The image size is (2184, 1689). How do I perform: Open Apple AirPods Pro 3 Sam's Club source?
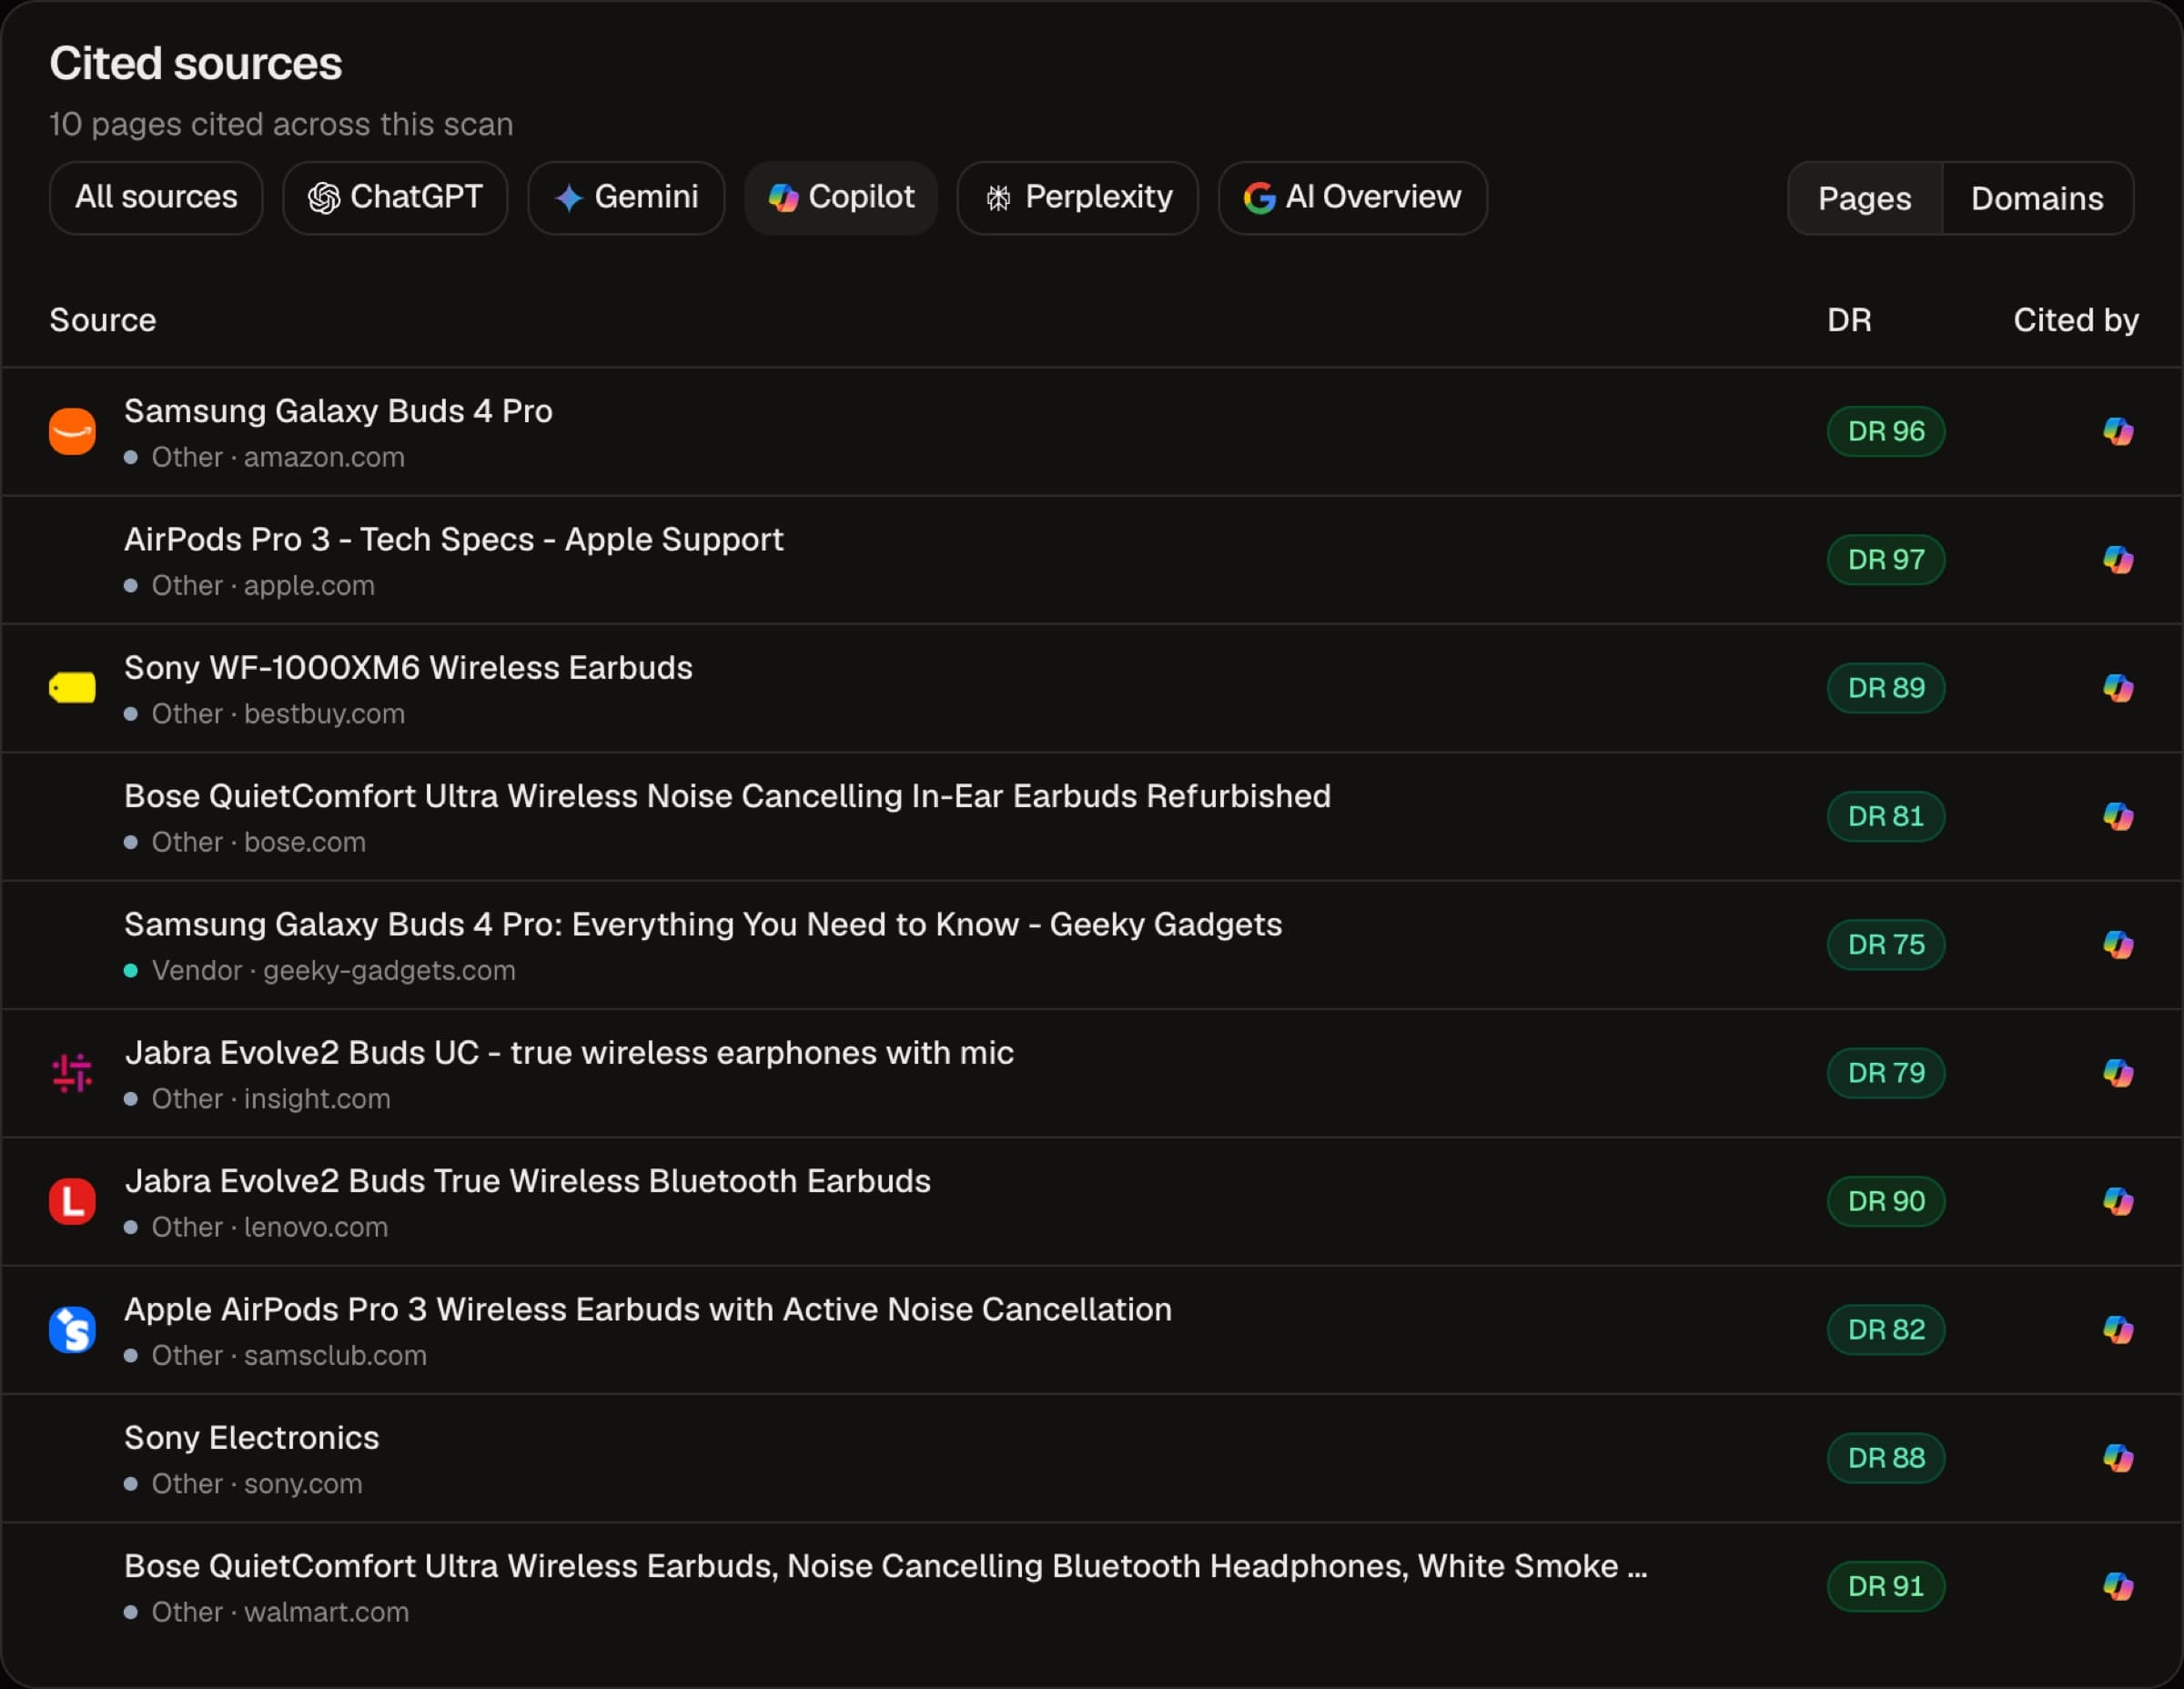click(x=648, y=1310)
